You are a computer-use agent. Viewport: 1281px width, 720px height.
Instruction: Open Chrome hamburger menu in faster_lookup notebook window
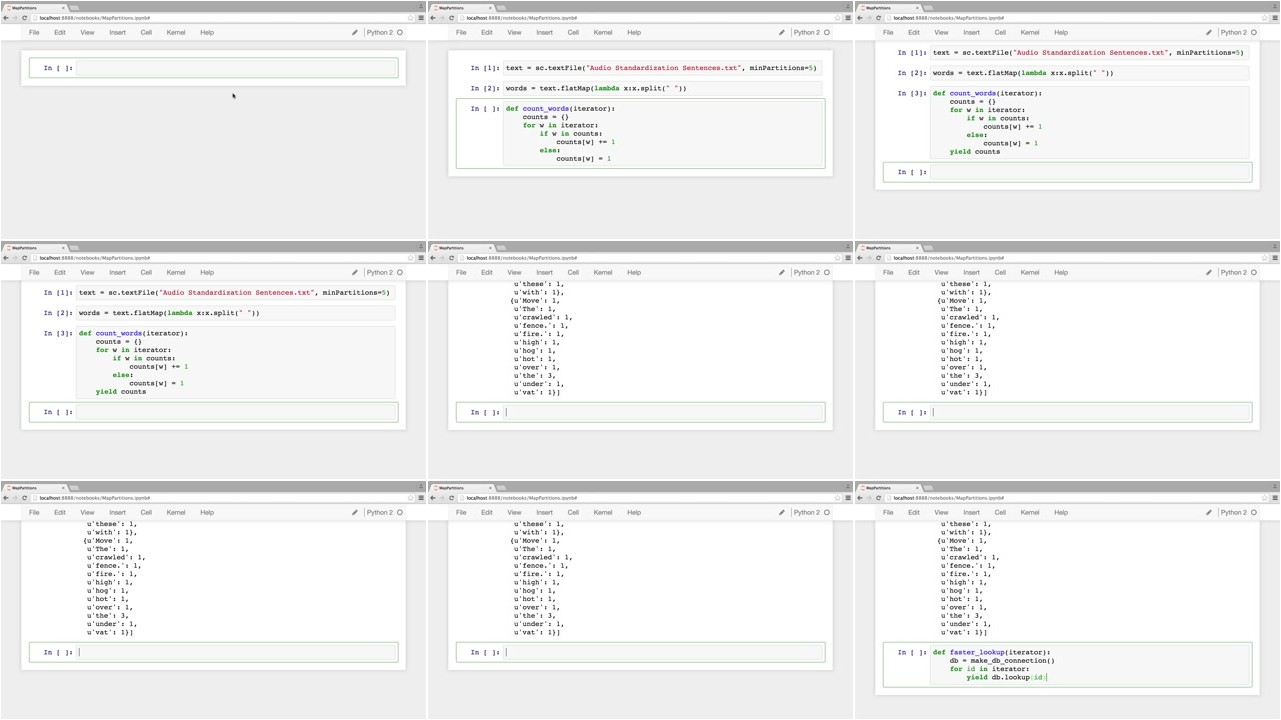(1274, 498)
